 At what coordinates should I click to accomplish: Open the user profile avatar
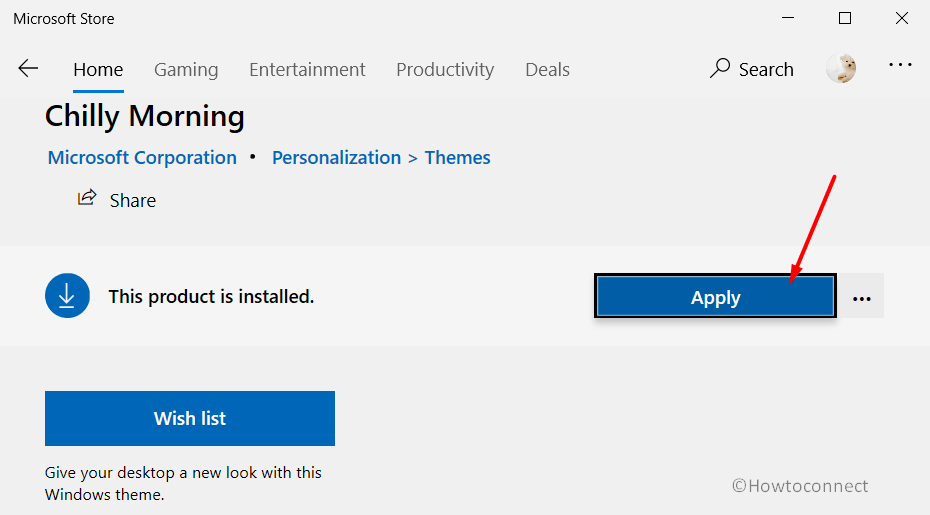pos(841,68)
